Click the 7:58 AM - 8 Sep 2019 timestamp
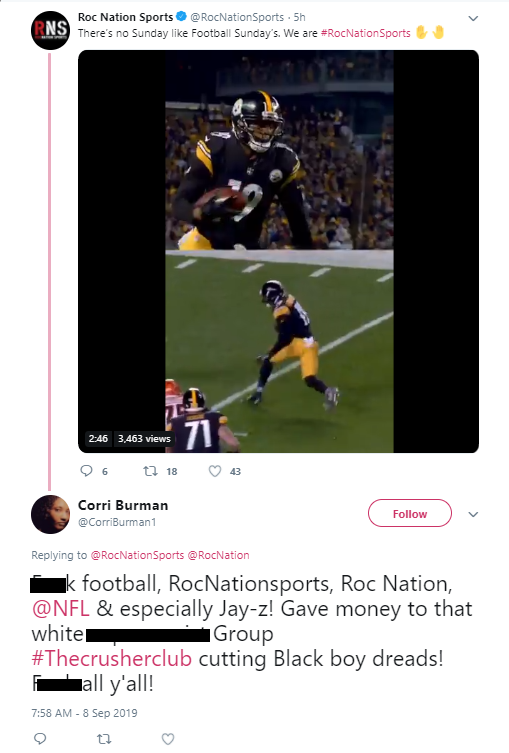The height and width of the screenshot is (753, 509). point(84,713)
